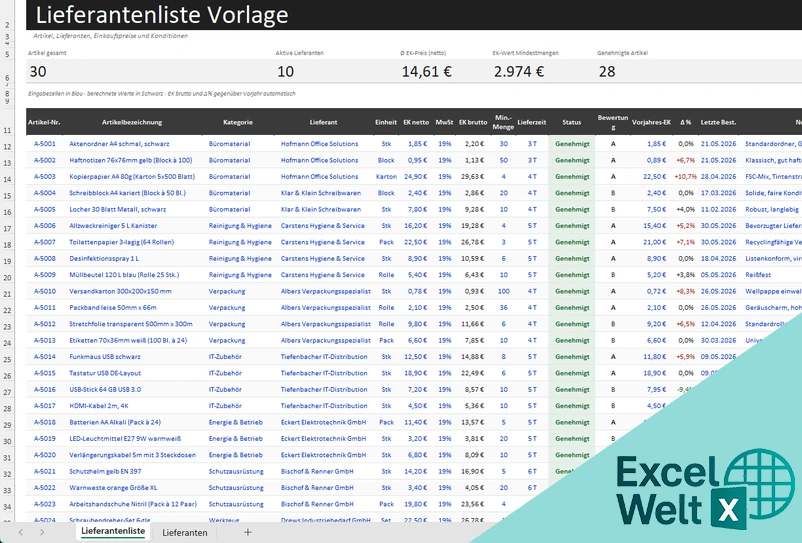Click the Artikelbezeichnung header cell
Screen dimensions: 802x543
click(132, 122)
